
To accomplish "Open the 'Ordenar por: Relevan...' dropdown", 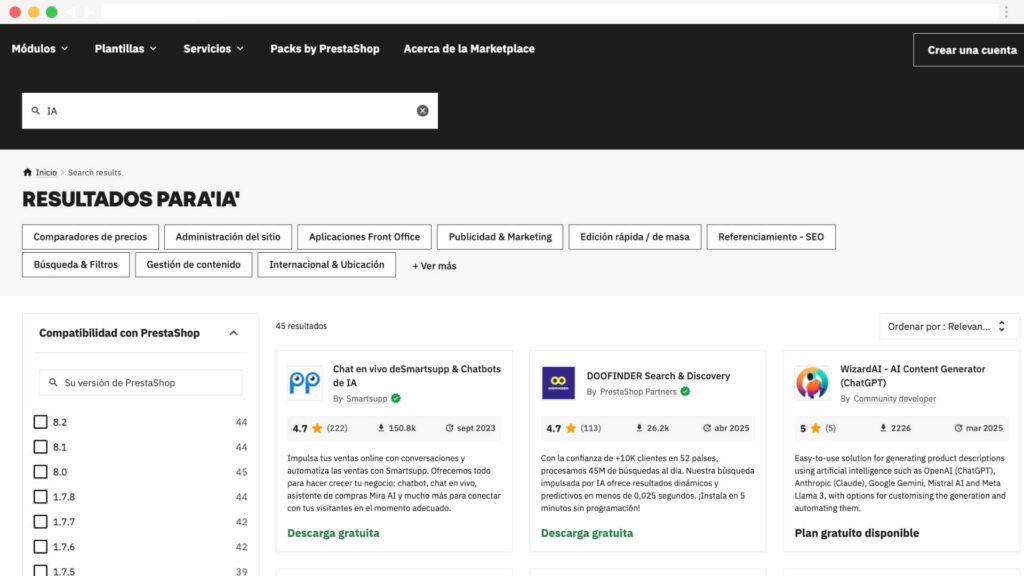I will click(x=948, y=326).
